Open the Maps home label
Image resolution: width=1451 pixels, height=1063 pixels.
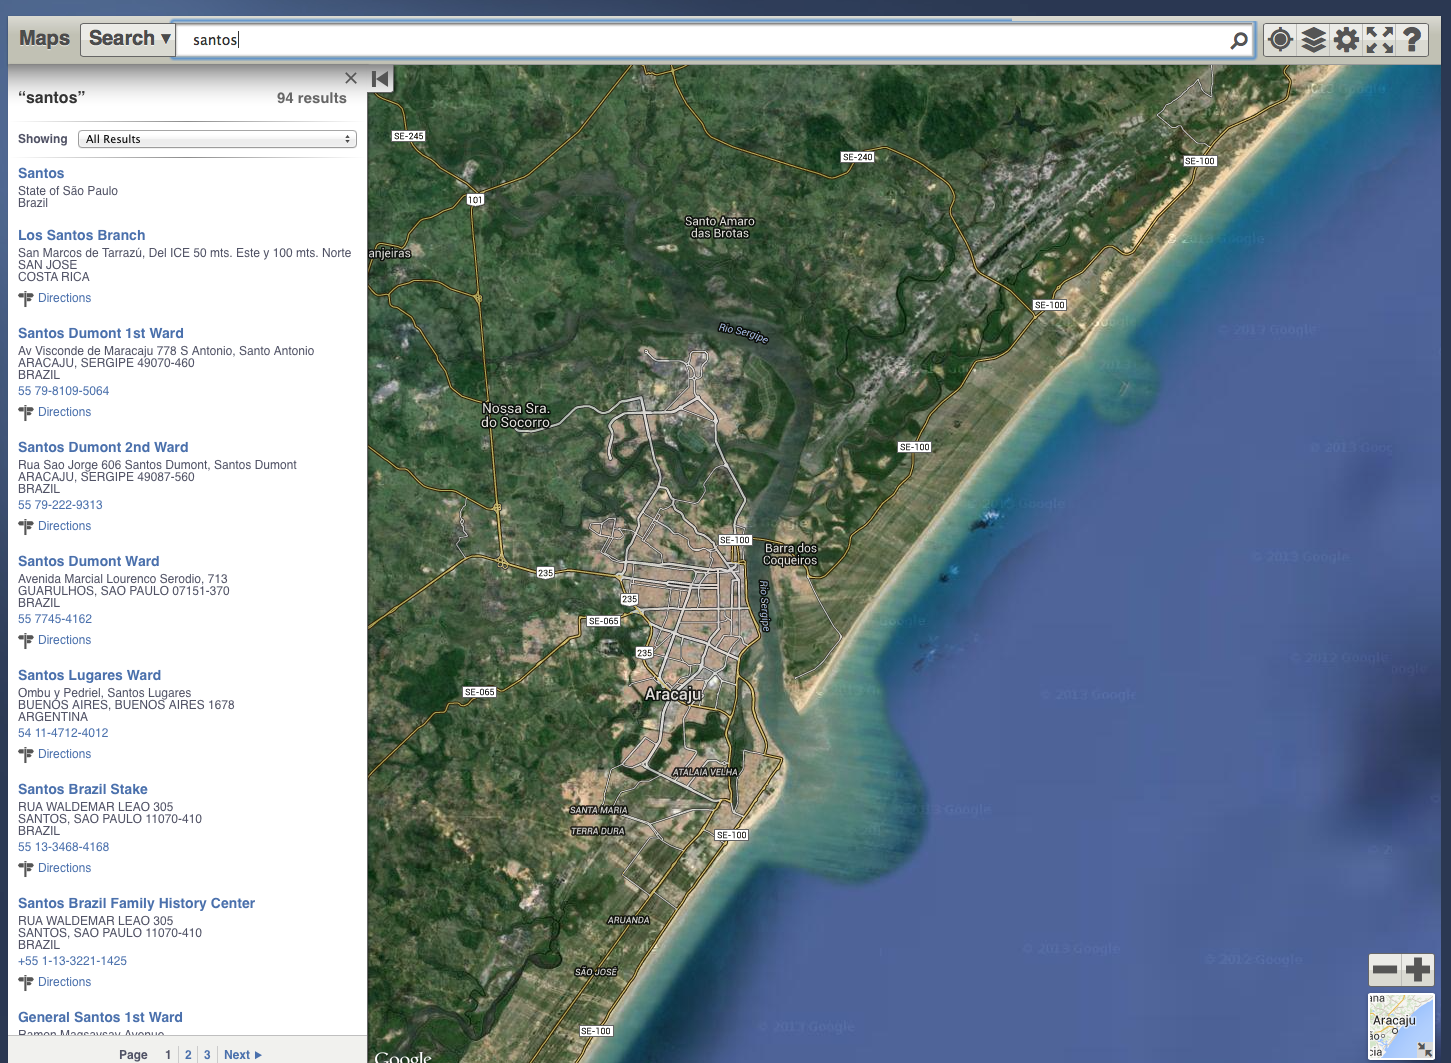[44, 39]
